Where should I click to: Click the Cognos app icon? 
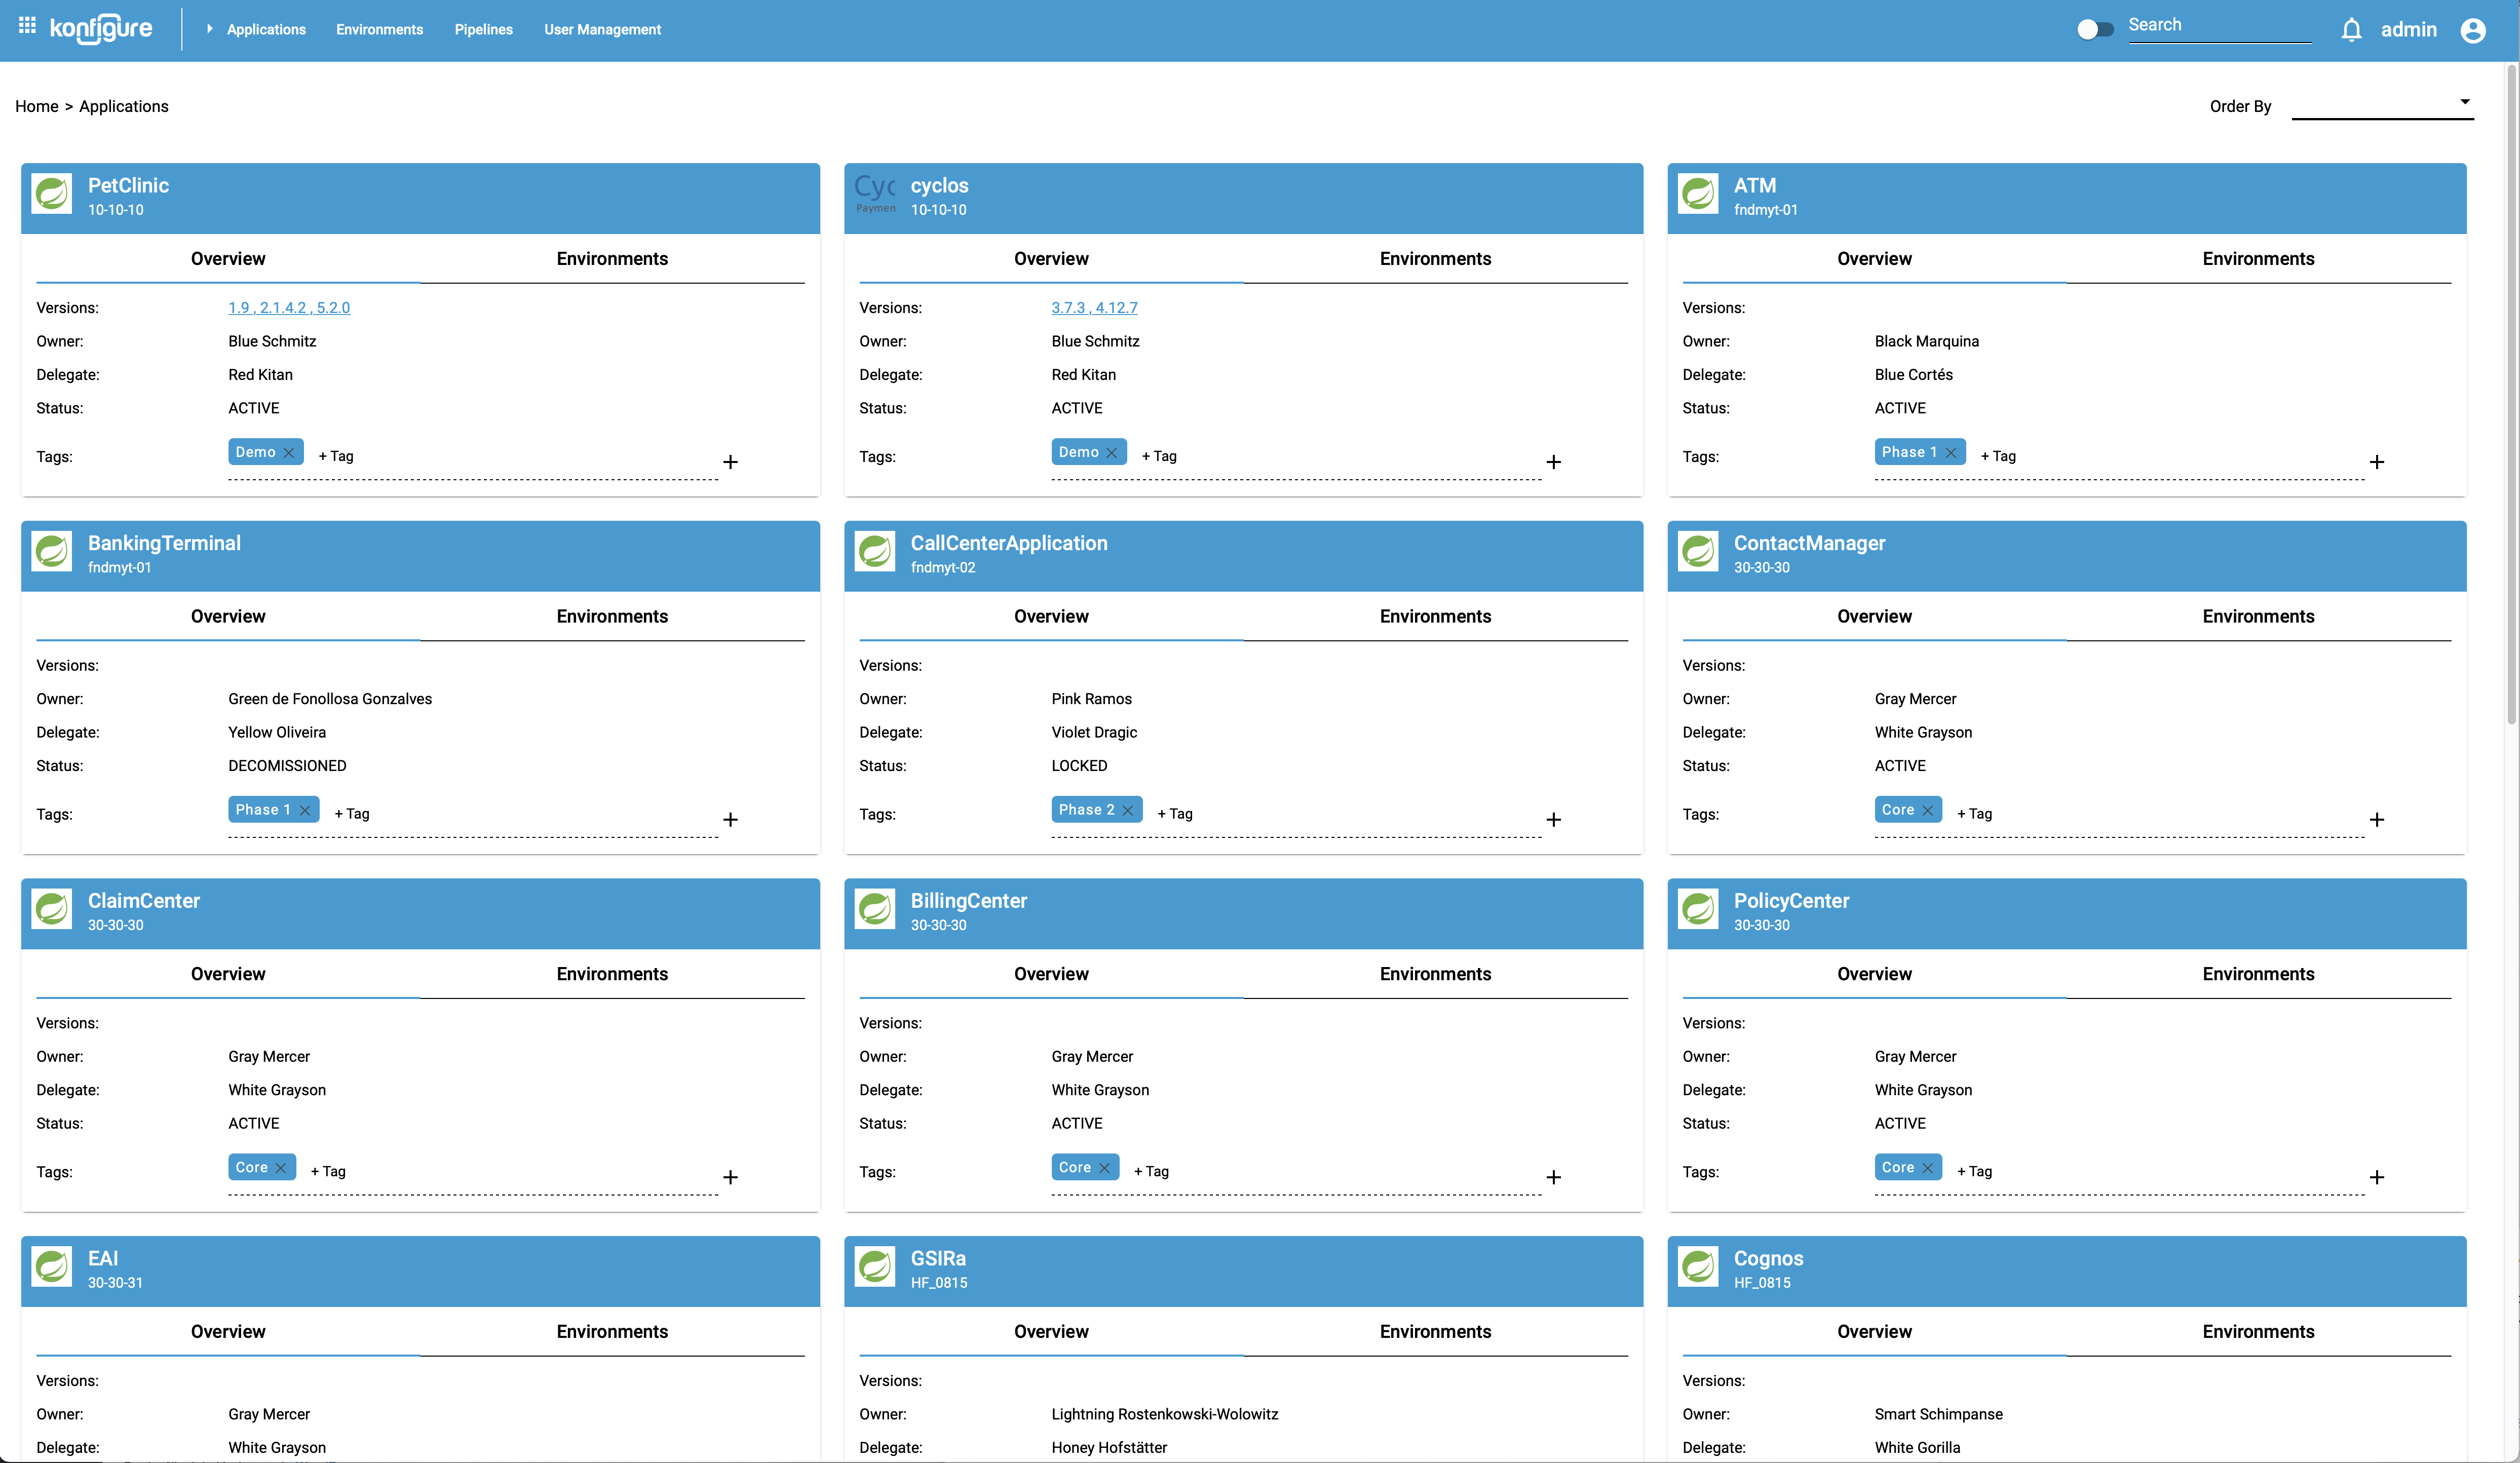pyautogui.click(x=1698, y=1266)
